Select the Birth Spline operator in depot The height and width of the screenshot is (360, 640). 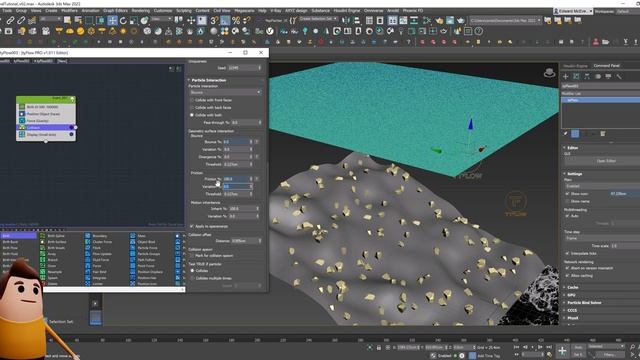pyautogui.click(x=56, y=236)
